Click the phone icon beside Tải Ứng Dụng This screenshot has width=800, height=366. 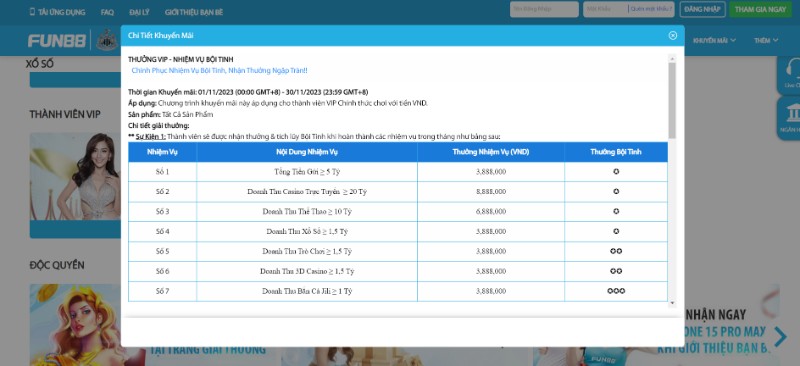(x=33, y=12)
